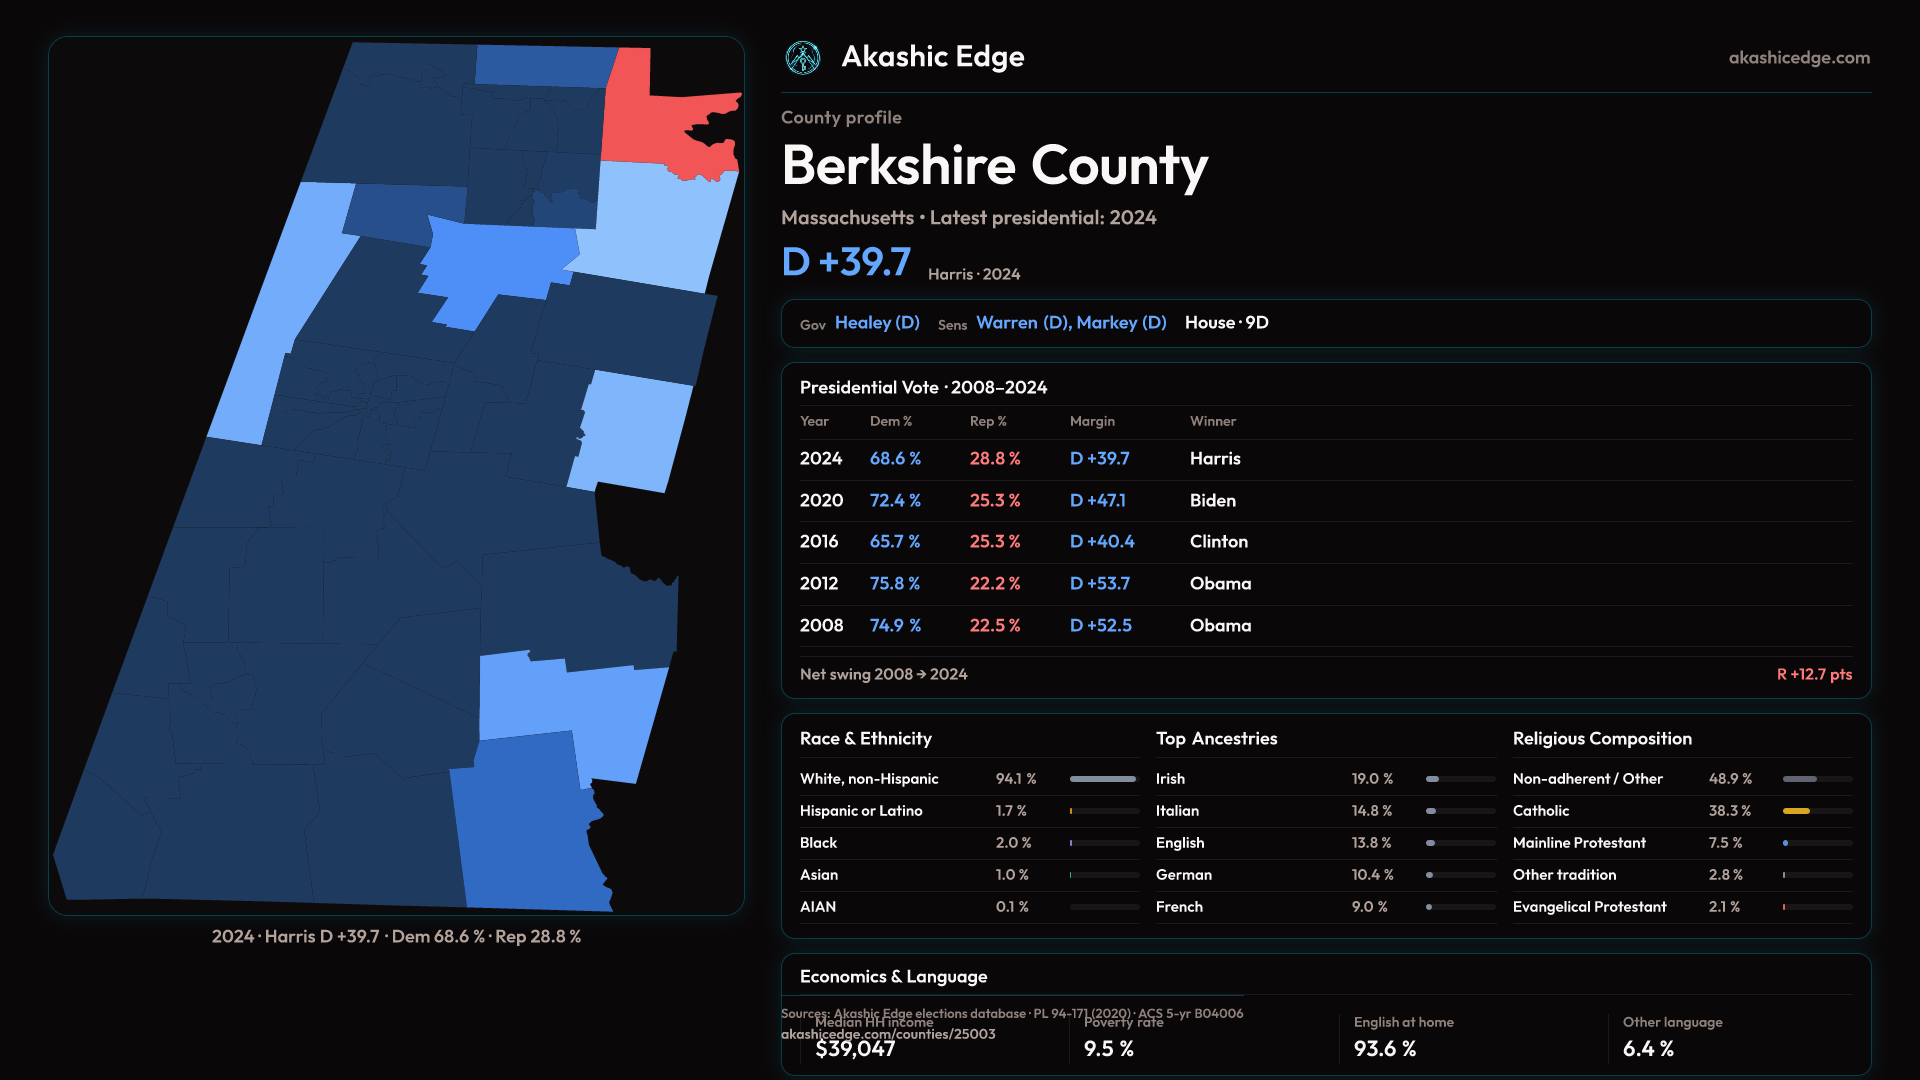The image size is (1920, 1080).
Task: Click the R +12.7 pts net swing value
Action: click(x=1813, y=675)
